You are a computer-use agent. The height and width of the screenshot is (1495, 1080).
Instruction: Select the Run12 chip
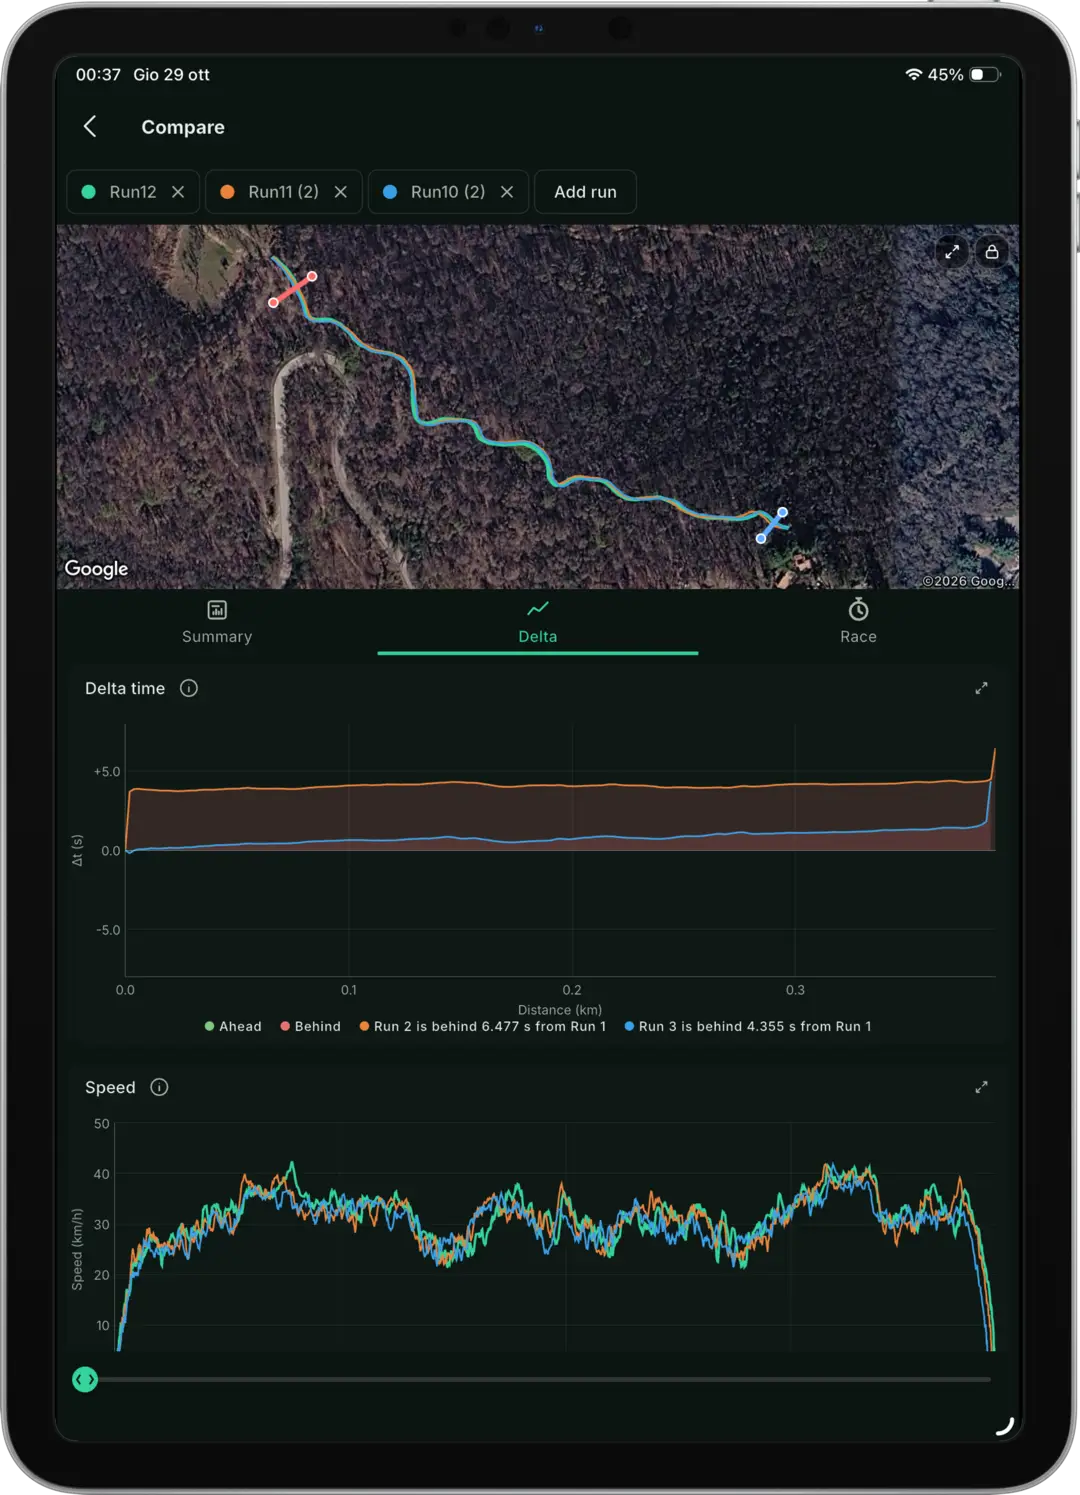click(133, 192)
